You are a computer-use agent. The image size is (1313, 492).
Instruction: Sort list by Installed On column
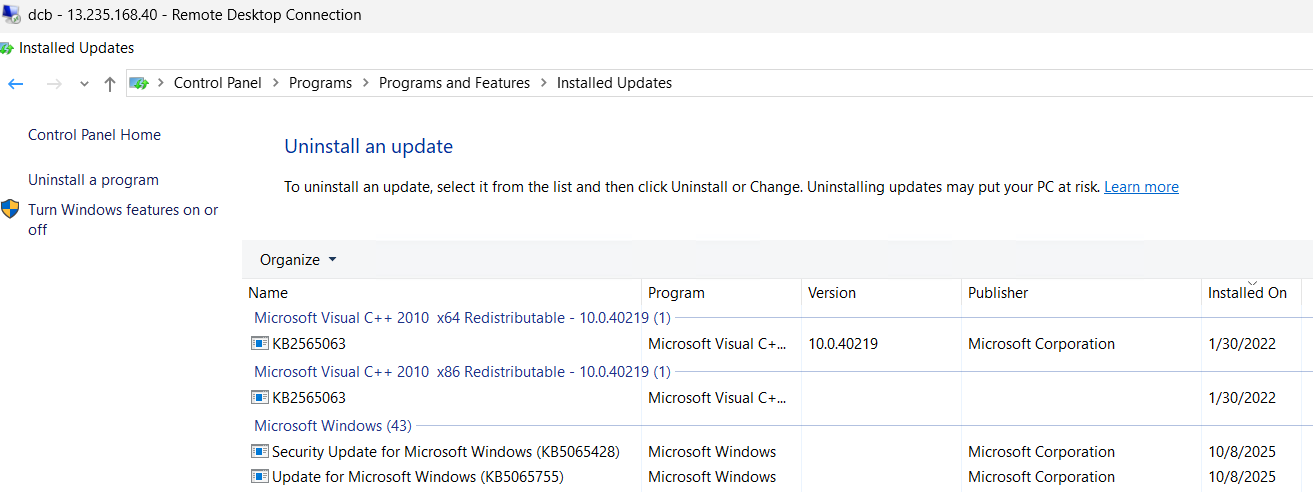1247,293
